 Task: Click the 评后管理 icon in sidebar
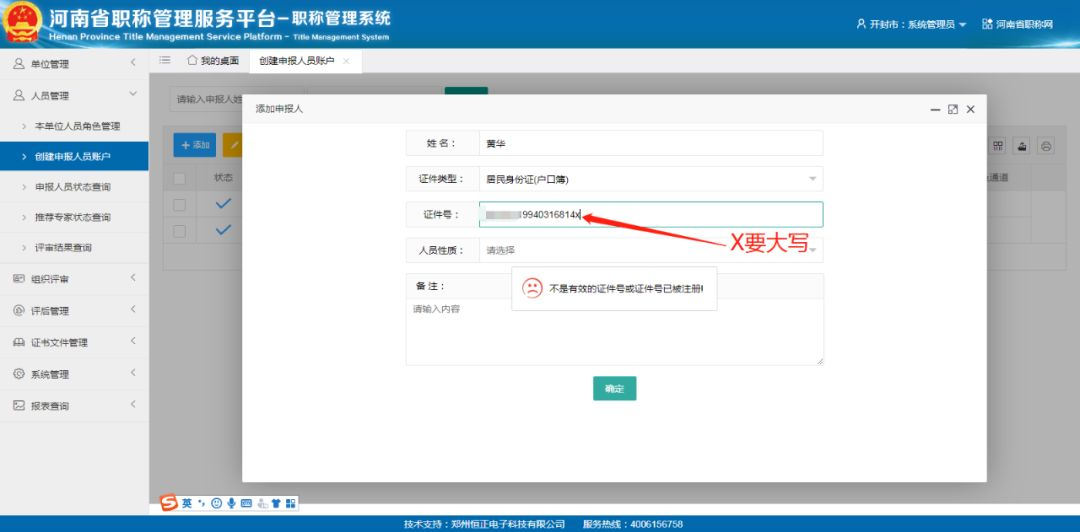pos(19,311)
